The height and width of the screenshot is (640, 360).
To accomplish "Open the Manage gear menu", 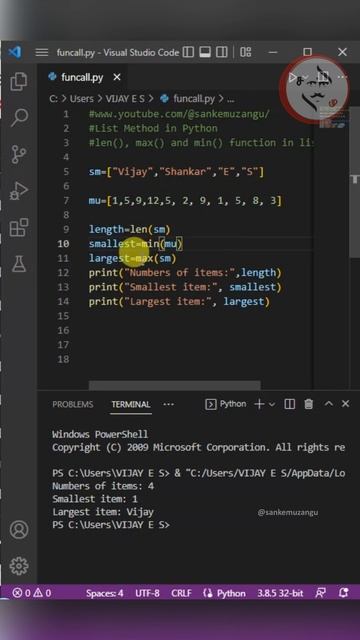I will click(x=19, y=566).
